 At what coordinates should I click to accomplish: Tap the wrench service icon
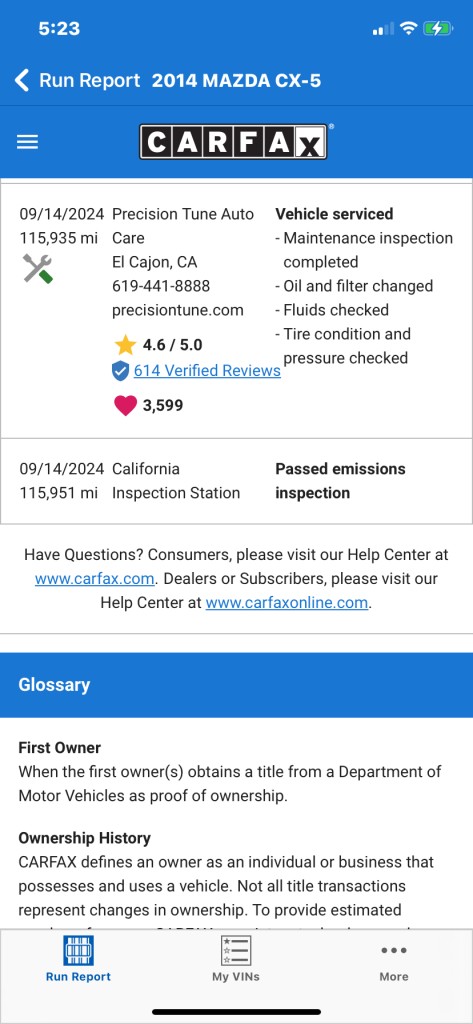coord(37,268)
